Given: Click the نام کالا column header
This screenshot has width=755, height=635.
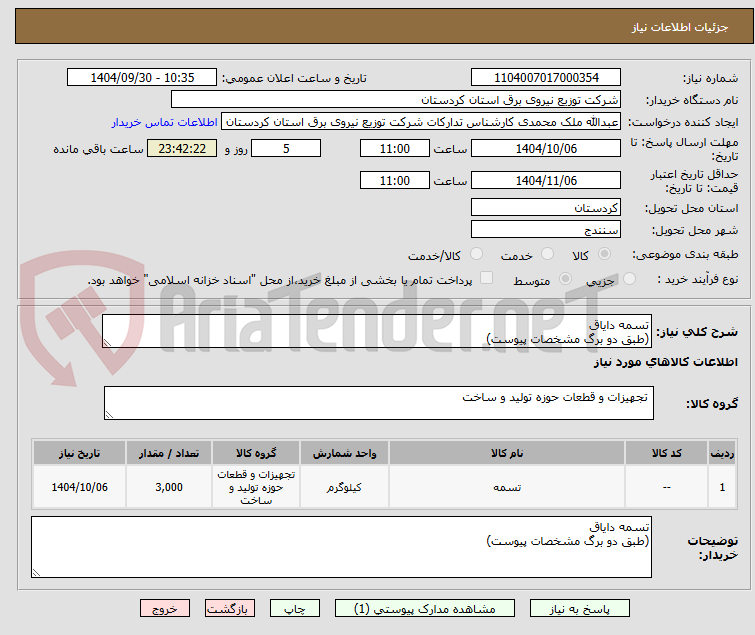Looking at the screenshot, I should coord(507,453).
